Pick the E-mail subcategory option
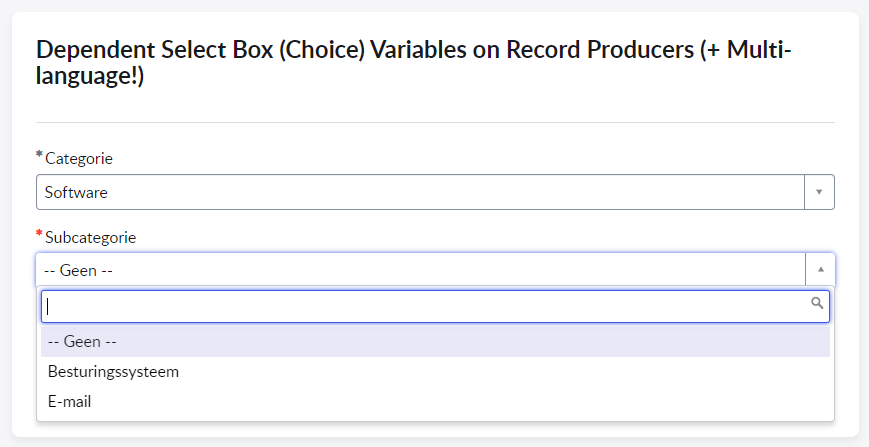 pyautogui.click(x=70, y=401)
